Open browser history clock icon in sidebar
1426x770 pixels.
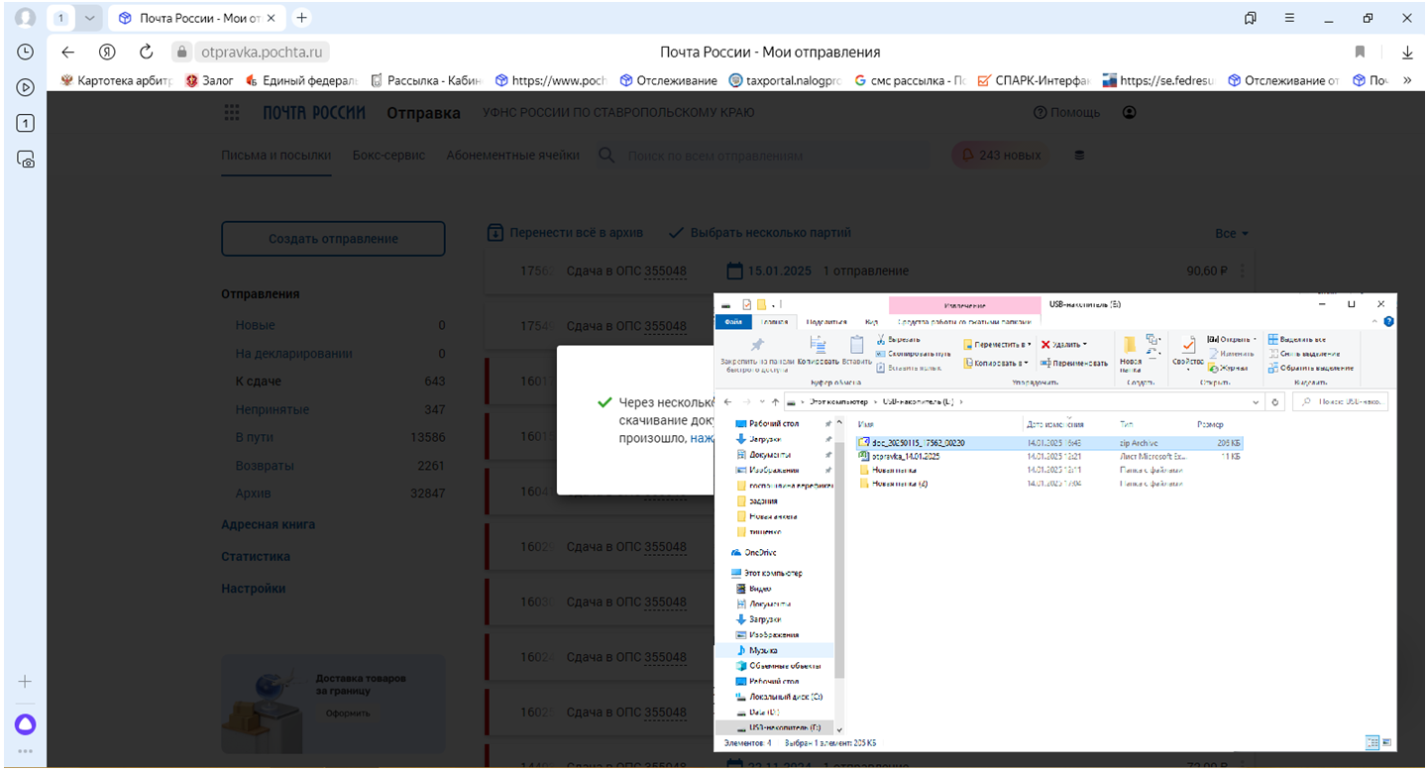[x=26, y=52]
